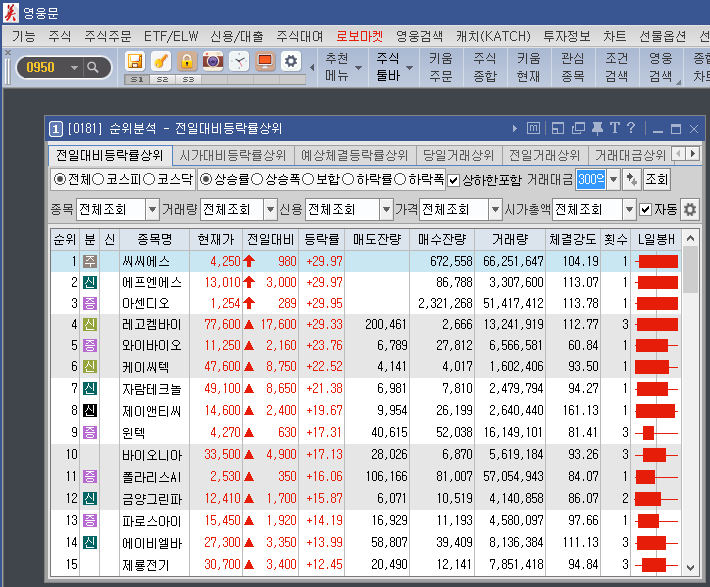Select the 보합 radio button
This screenshot has width=710, height=587.
coord(308,179)
